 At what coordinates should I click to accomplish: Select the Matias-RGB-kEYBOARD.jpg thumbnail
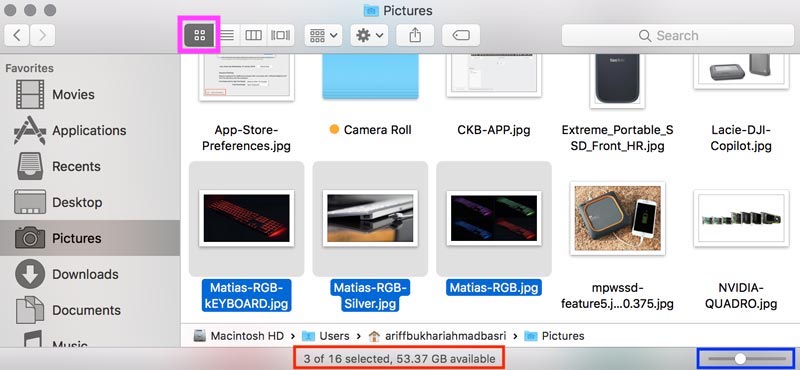pos(246,218)
